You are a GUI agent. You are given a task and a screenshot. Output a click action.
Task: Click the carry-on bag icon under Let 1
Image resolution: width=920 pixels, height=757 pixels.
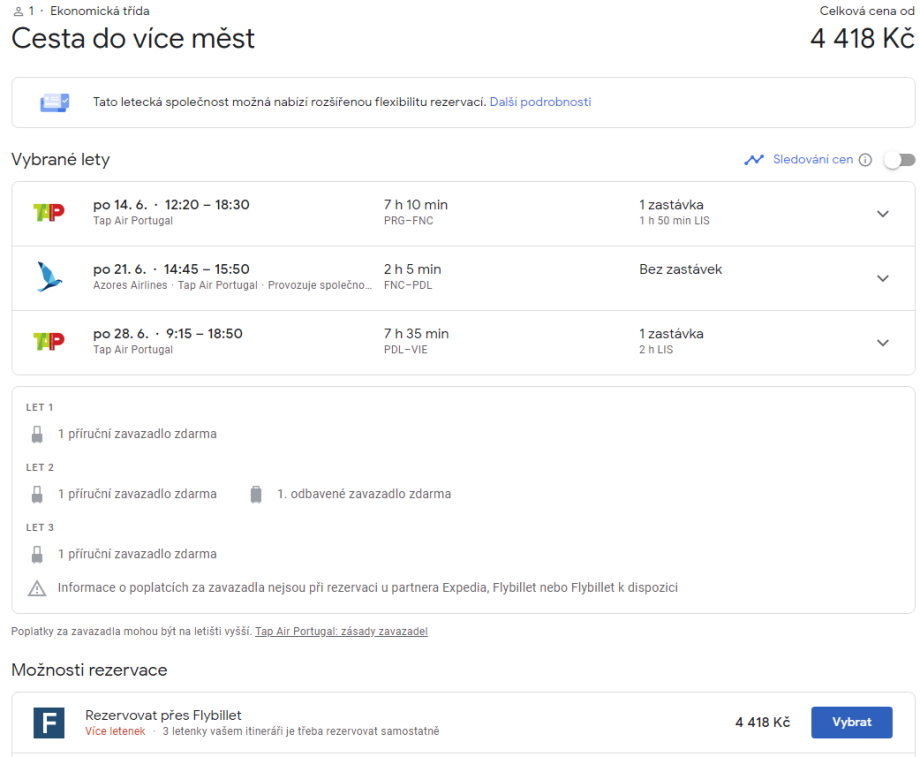point(37,434)
